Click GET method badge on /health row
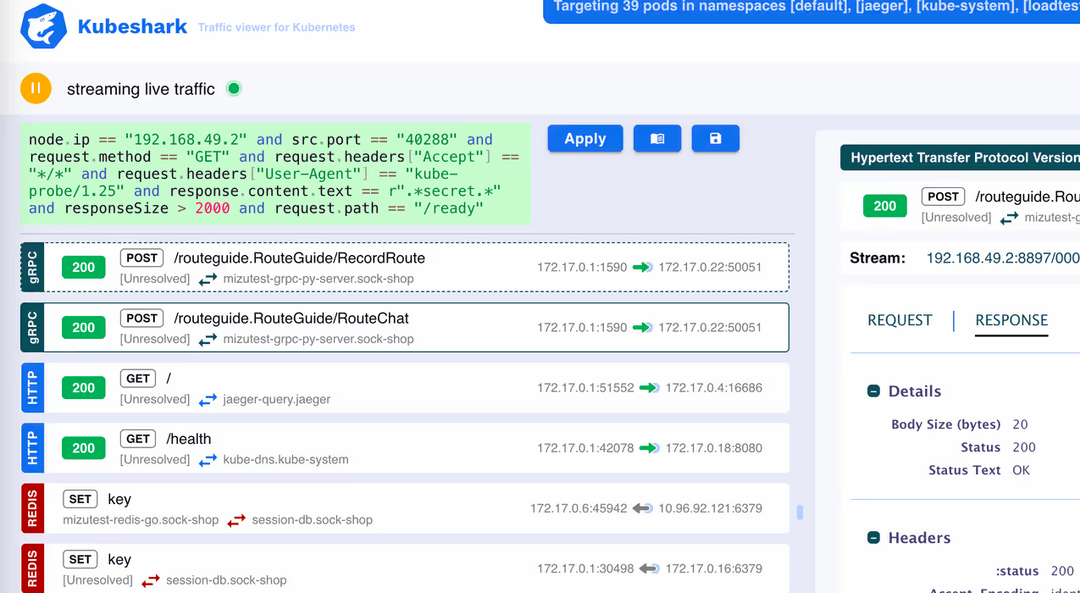Screen dimensions: 1080x593 (x=138, y=439)
